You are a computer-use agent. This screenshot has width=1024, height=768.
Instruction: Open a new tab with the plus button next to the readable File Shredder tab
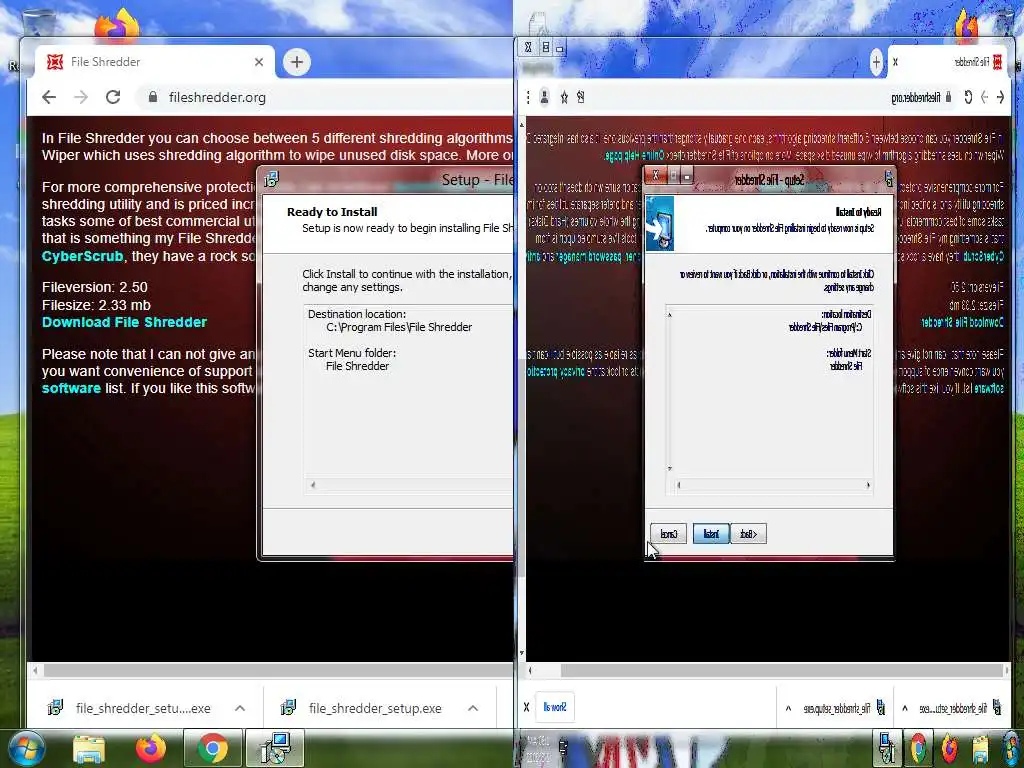coord(296,62)
